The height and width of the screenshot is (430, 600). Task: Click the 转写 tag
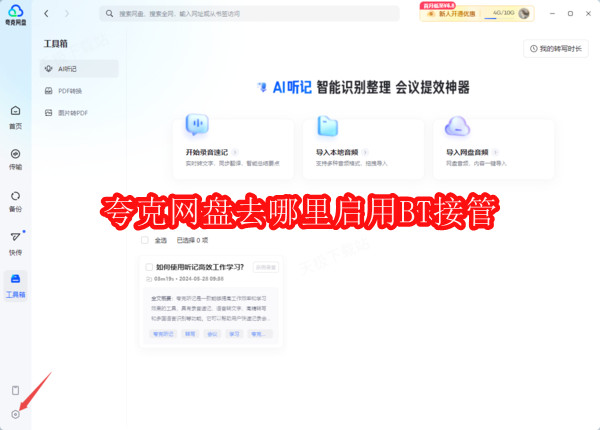[x=190, y=334]
